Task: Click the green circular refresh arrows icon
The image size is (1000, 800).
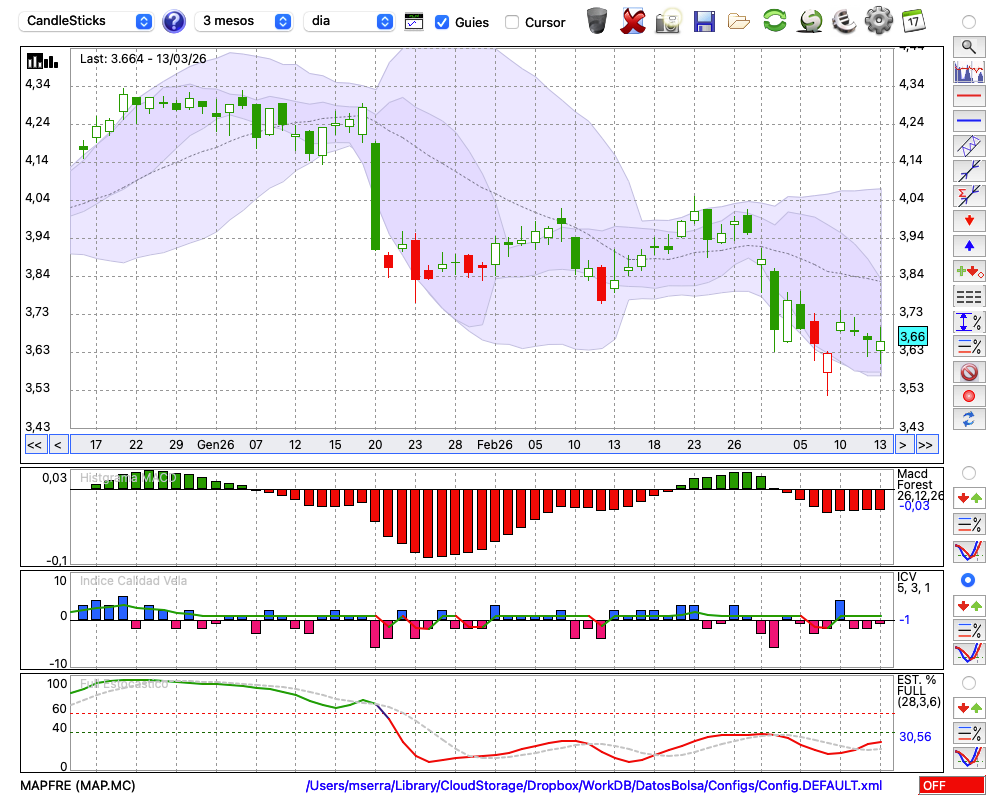Action: click(774, 21)
